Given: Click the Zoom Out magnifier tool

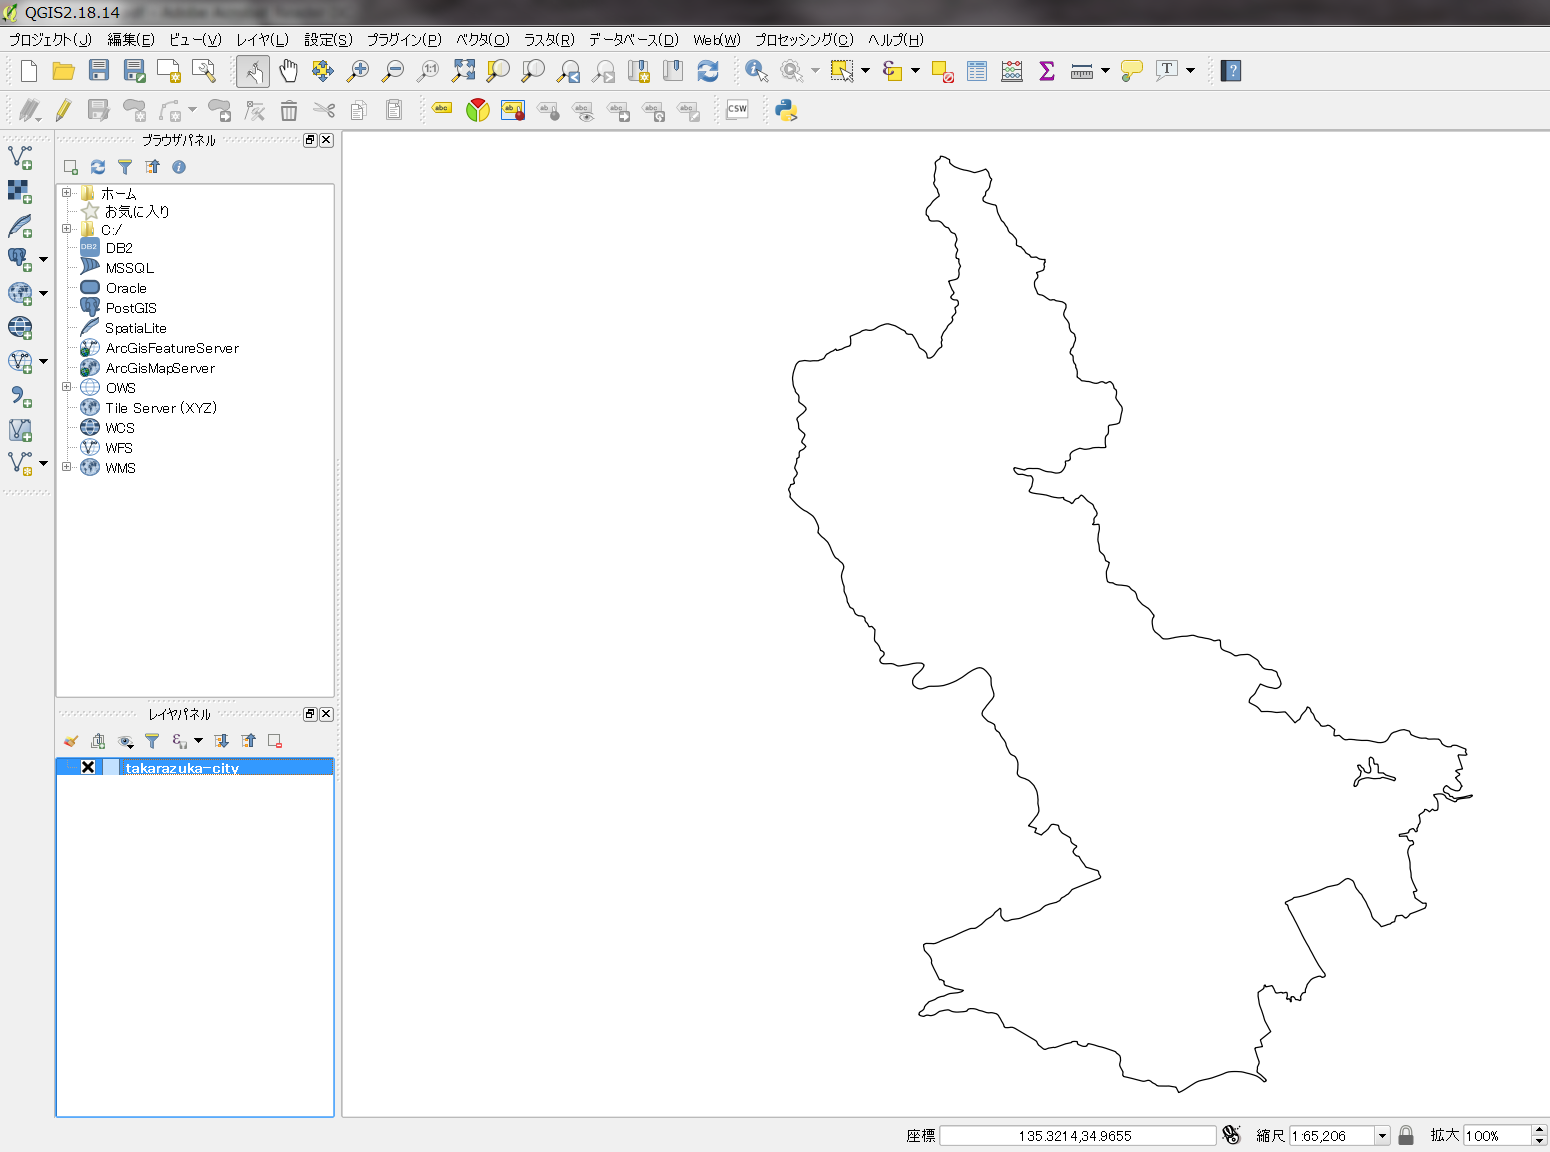Looking at the screenshot, I should tap(393, 70).
